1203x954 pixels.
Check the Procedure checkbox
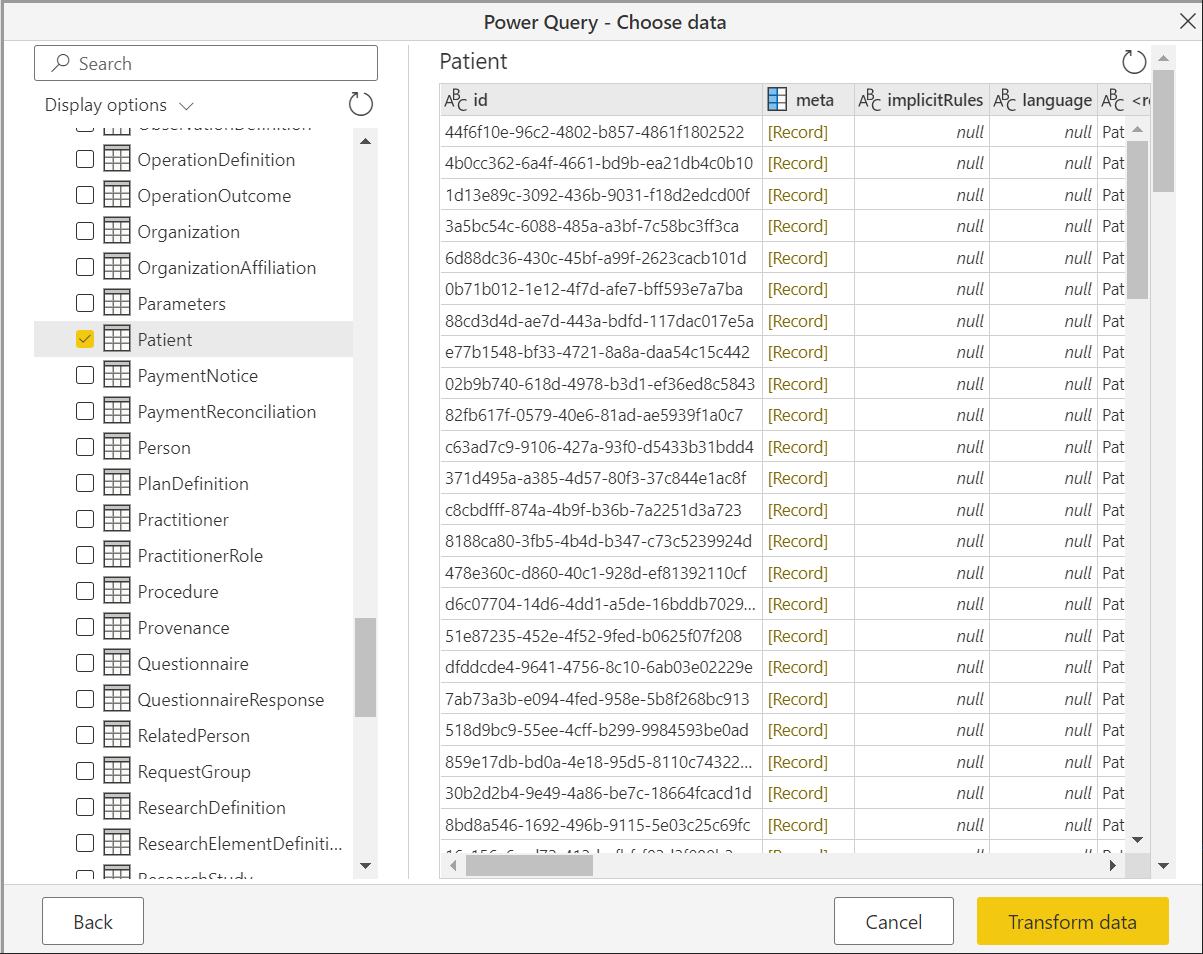[x=85, y=591]
